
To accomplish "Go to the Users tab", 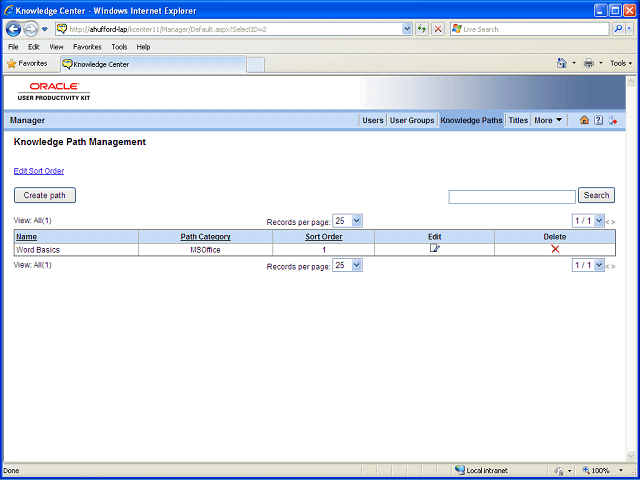I will pos(373,120).
